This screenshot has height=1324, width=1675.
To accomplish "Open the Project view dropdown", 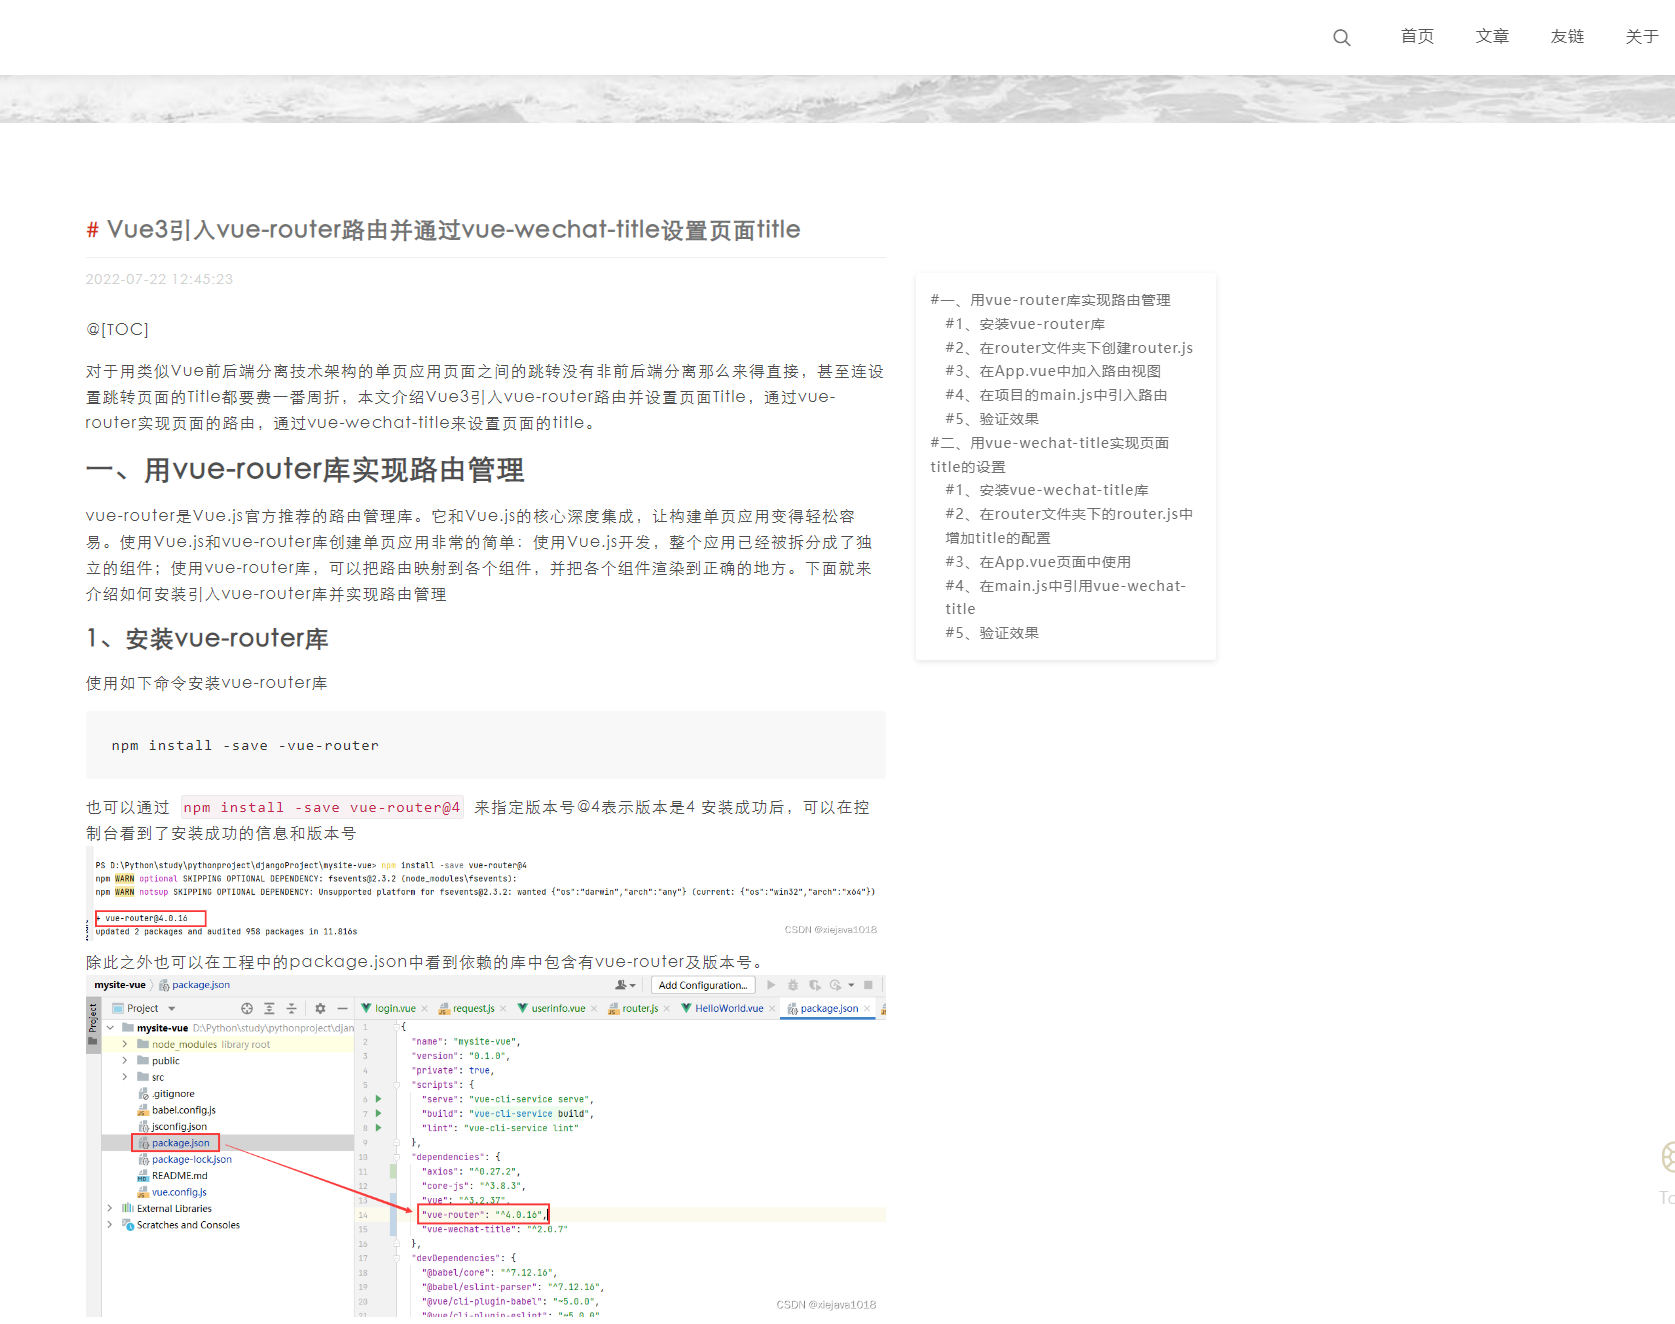I will pyautogui.click(x=171, y=1008).
